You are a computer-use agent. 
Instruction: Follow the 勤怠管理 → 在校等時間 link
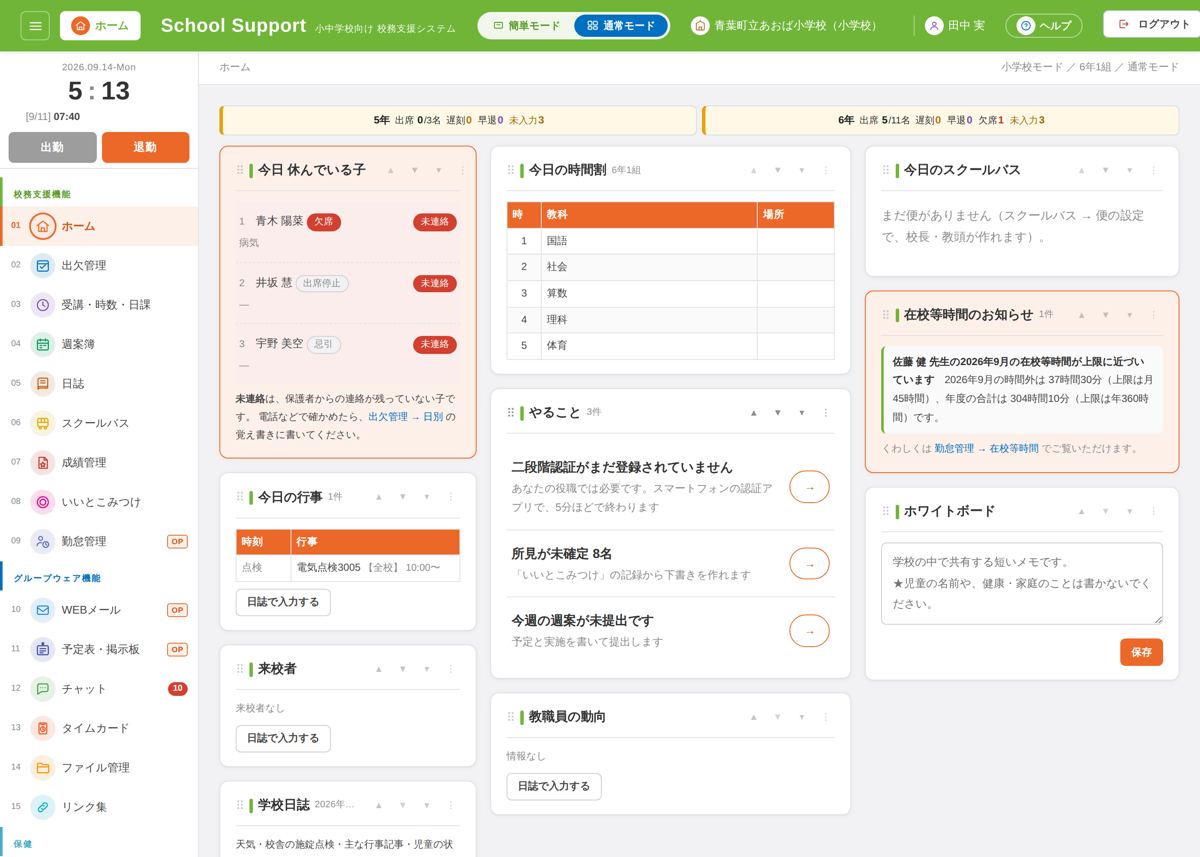[986, 448]
